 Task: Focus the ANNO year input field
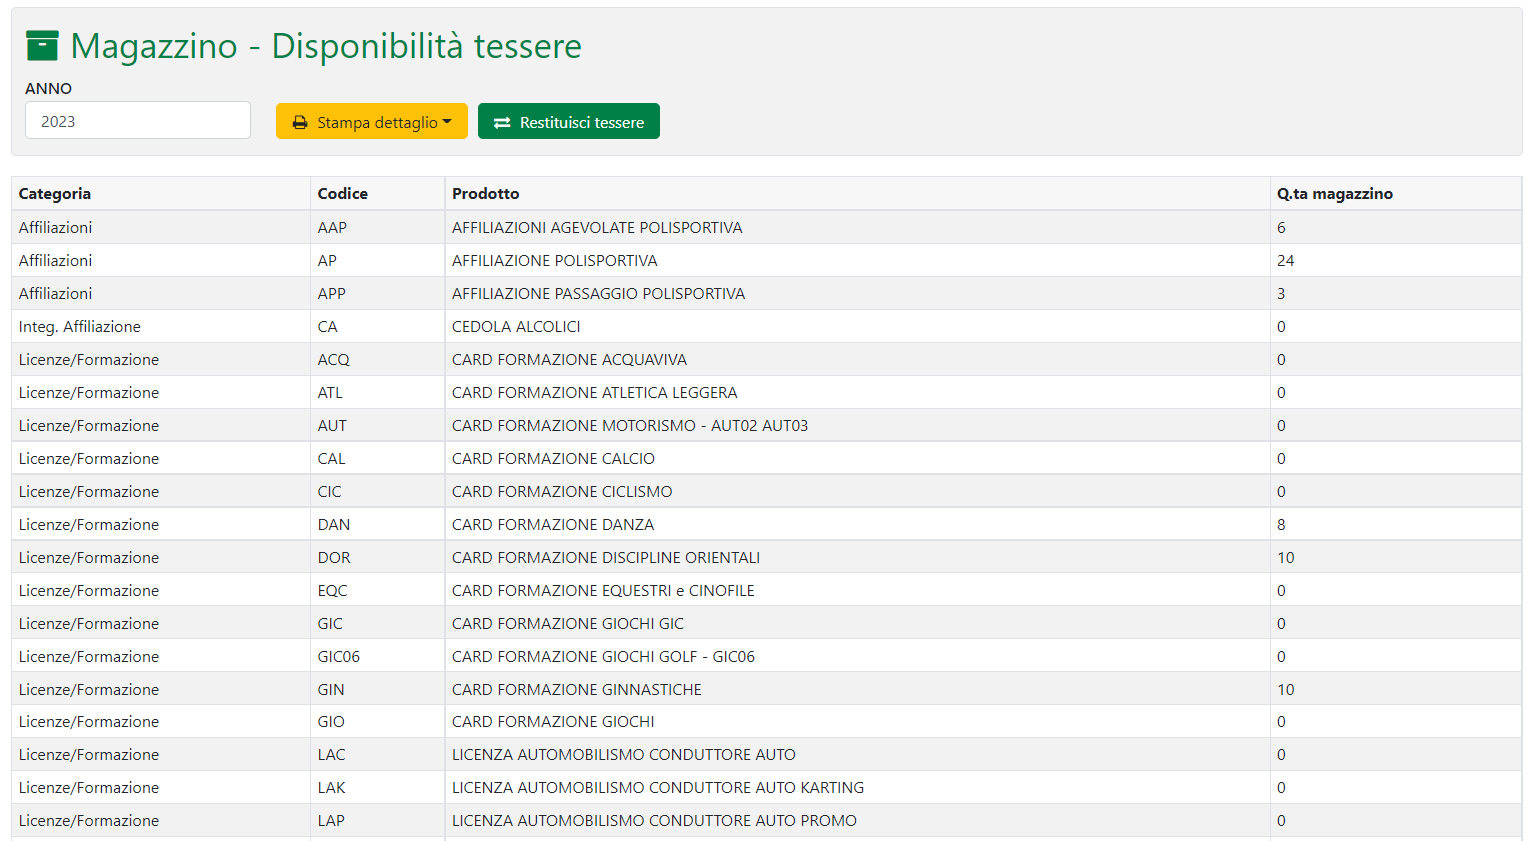(x=138, y=121)
